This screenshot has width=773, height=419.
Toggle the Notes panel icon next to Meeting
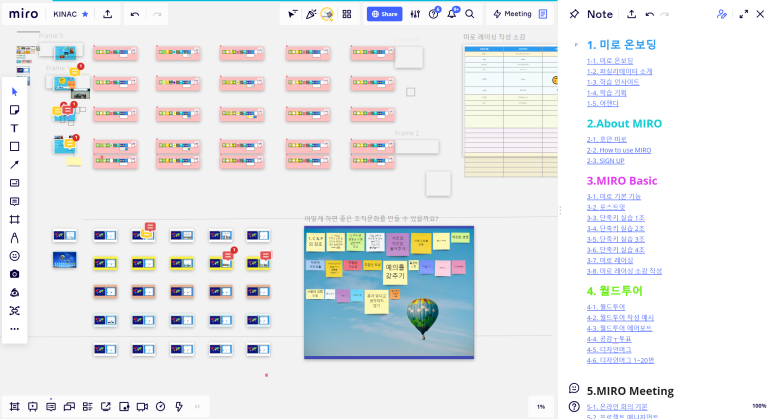[543, 14]
